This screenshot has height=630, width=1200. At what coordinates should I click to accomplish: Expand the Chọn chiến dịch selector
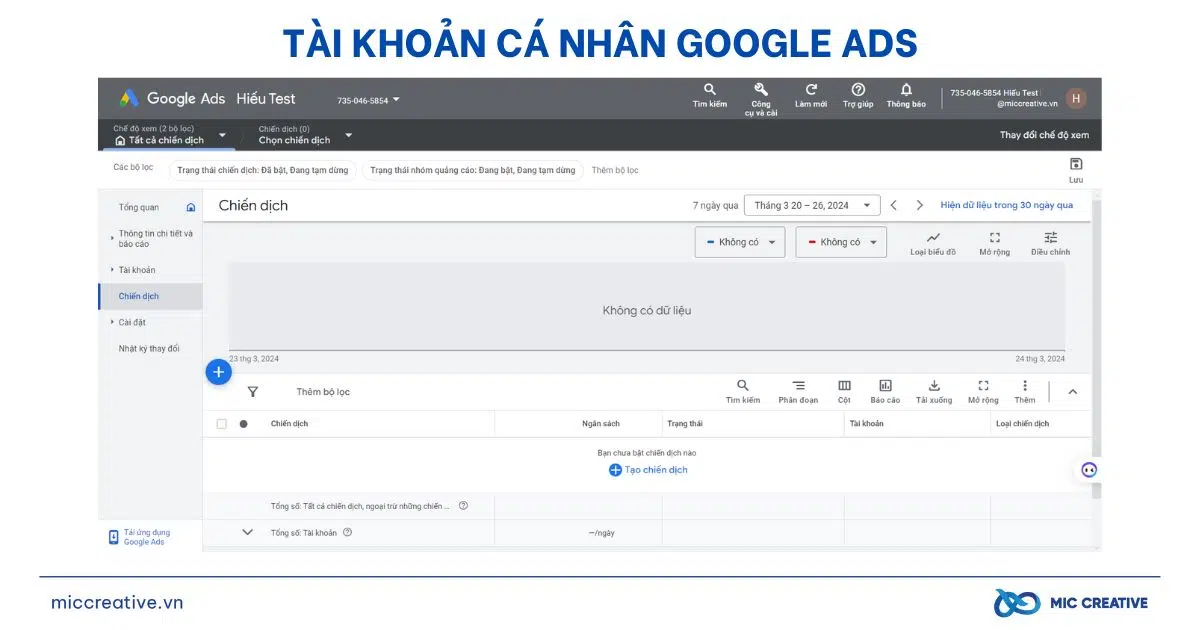pyautogui.click(x=298, y=137)
